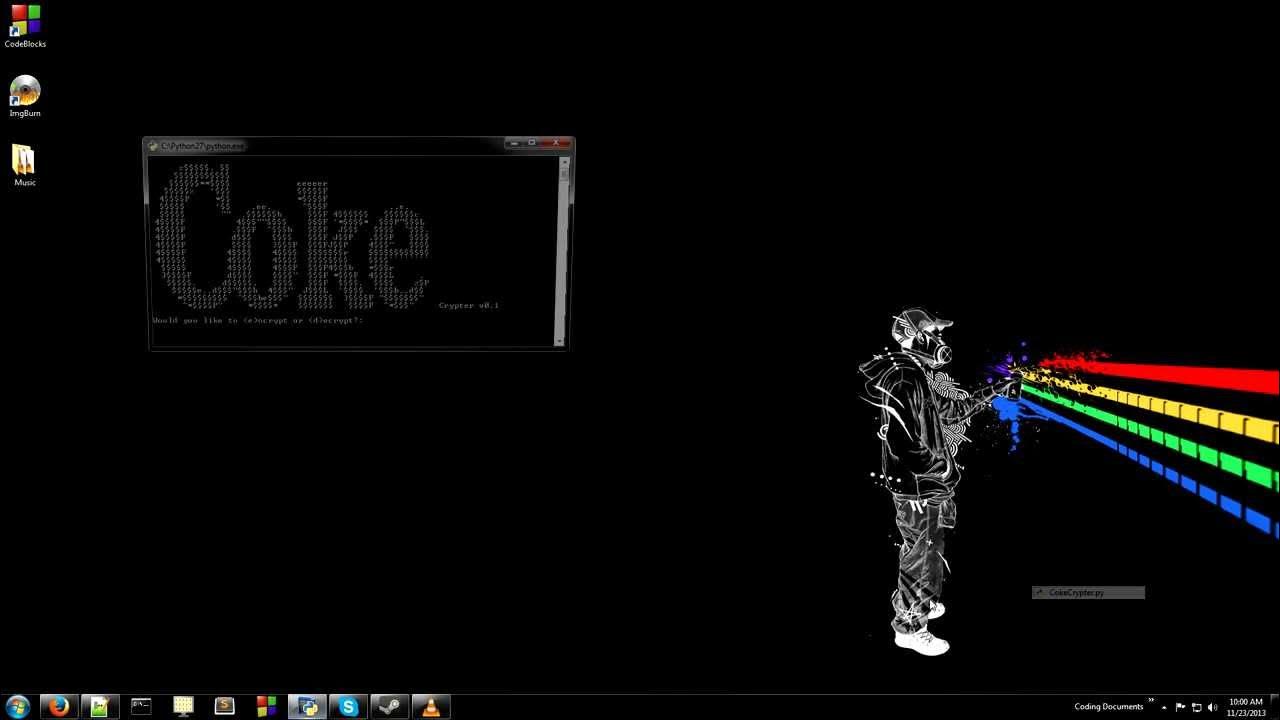The height and width of the screenshot is (720, 1280).
Task: Maximize the python.exe console window
Action: [x=532, y=143]
